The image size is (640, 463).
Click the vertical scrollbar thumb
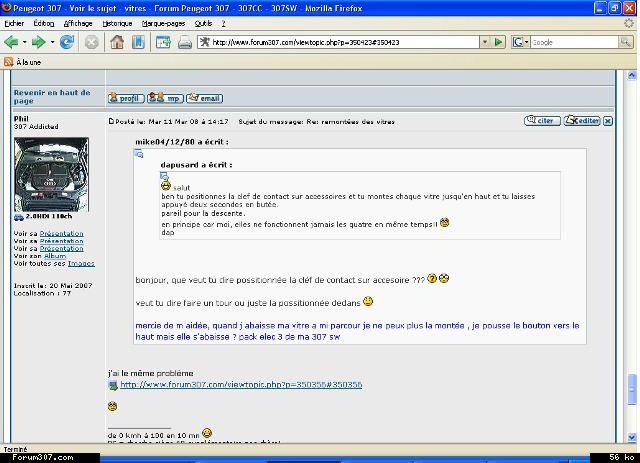coord(632,390)
